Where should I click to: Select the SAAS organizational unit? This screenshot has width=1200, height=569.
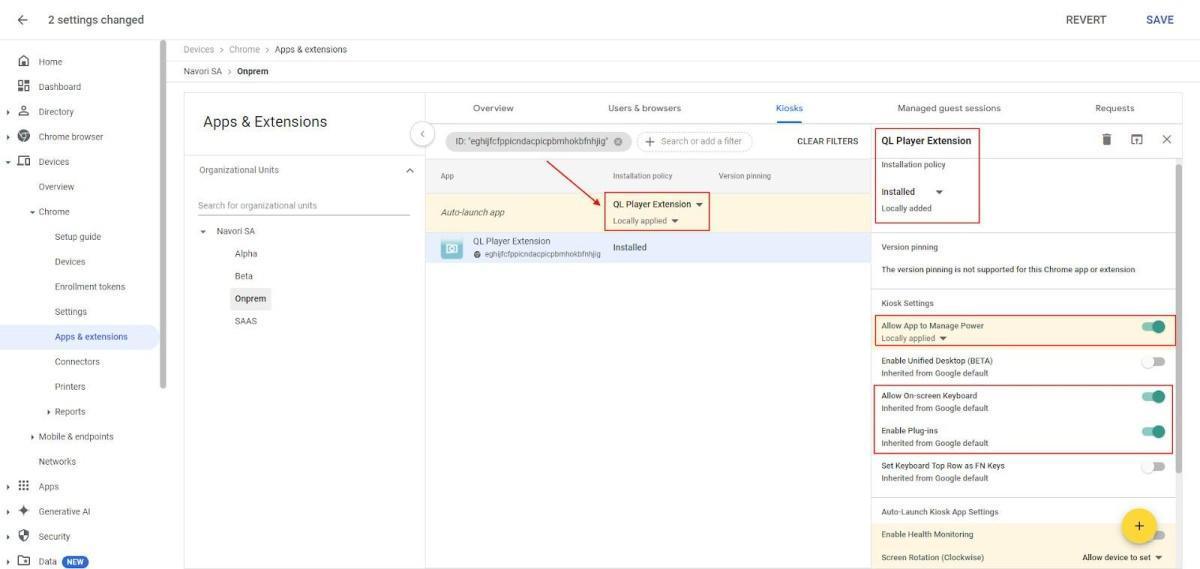pyautogui.click(x=246, y=321)
